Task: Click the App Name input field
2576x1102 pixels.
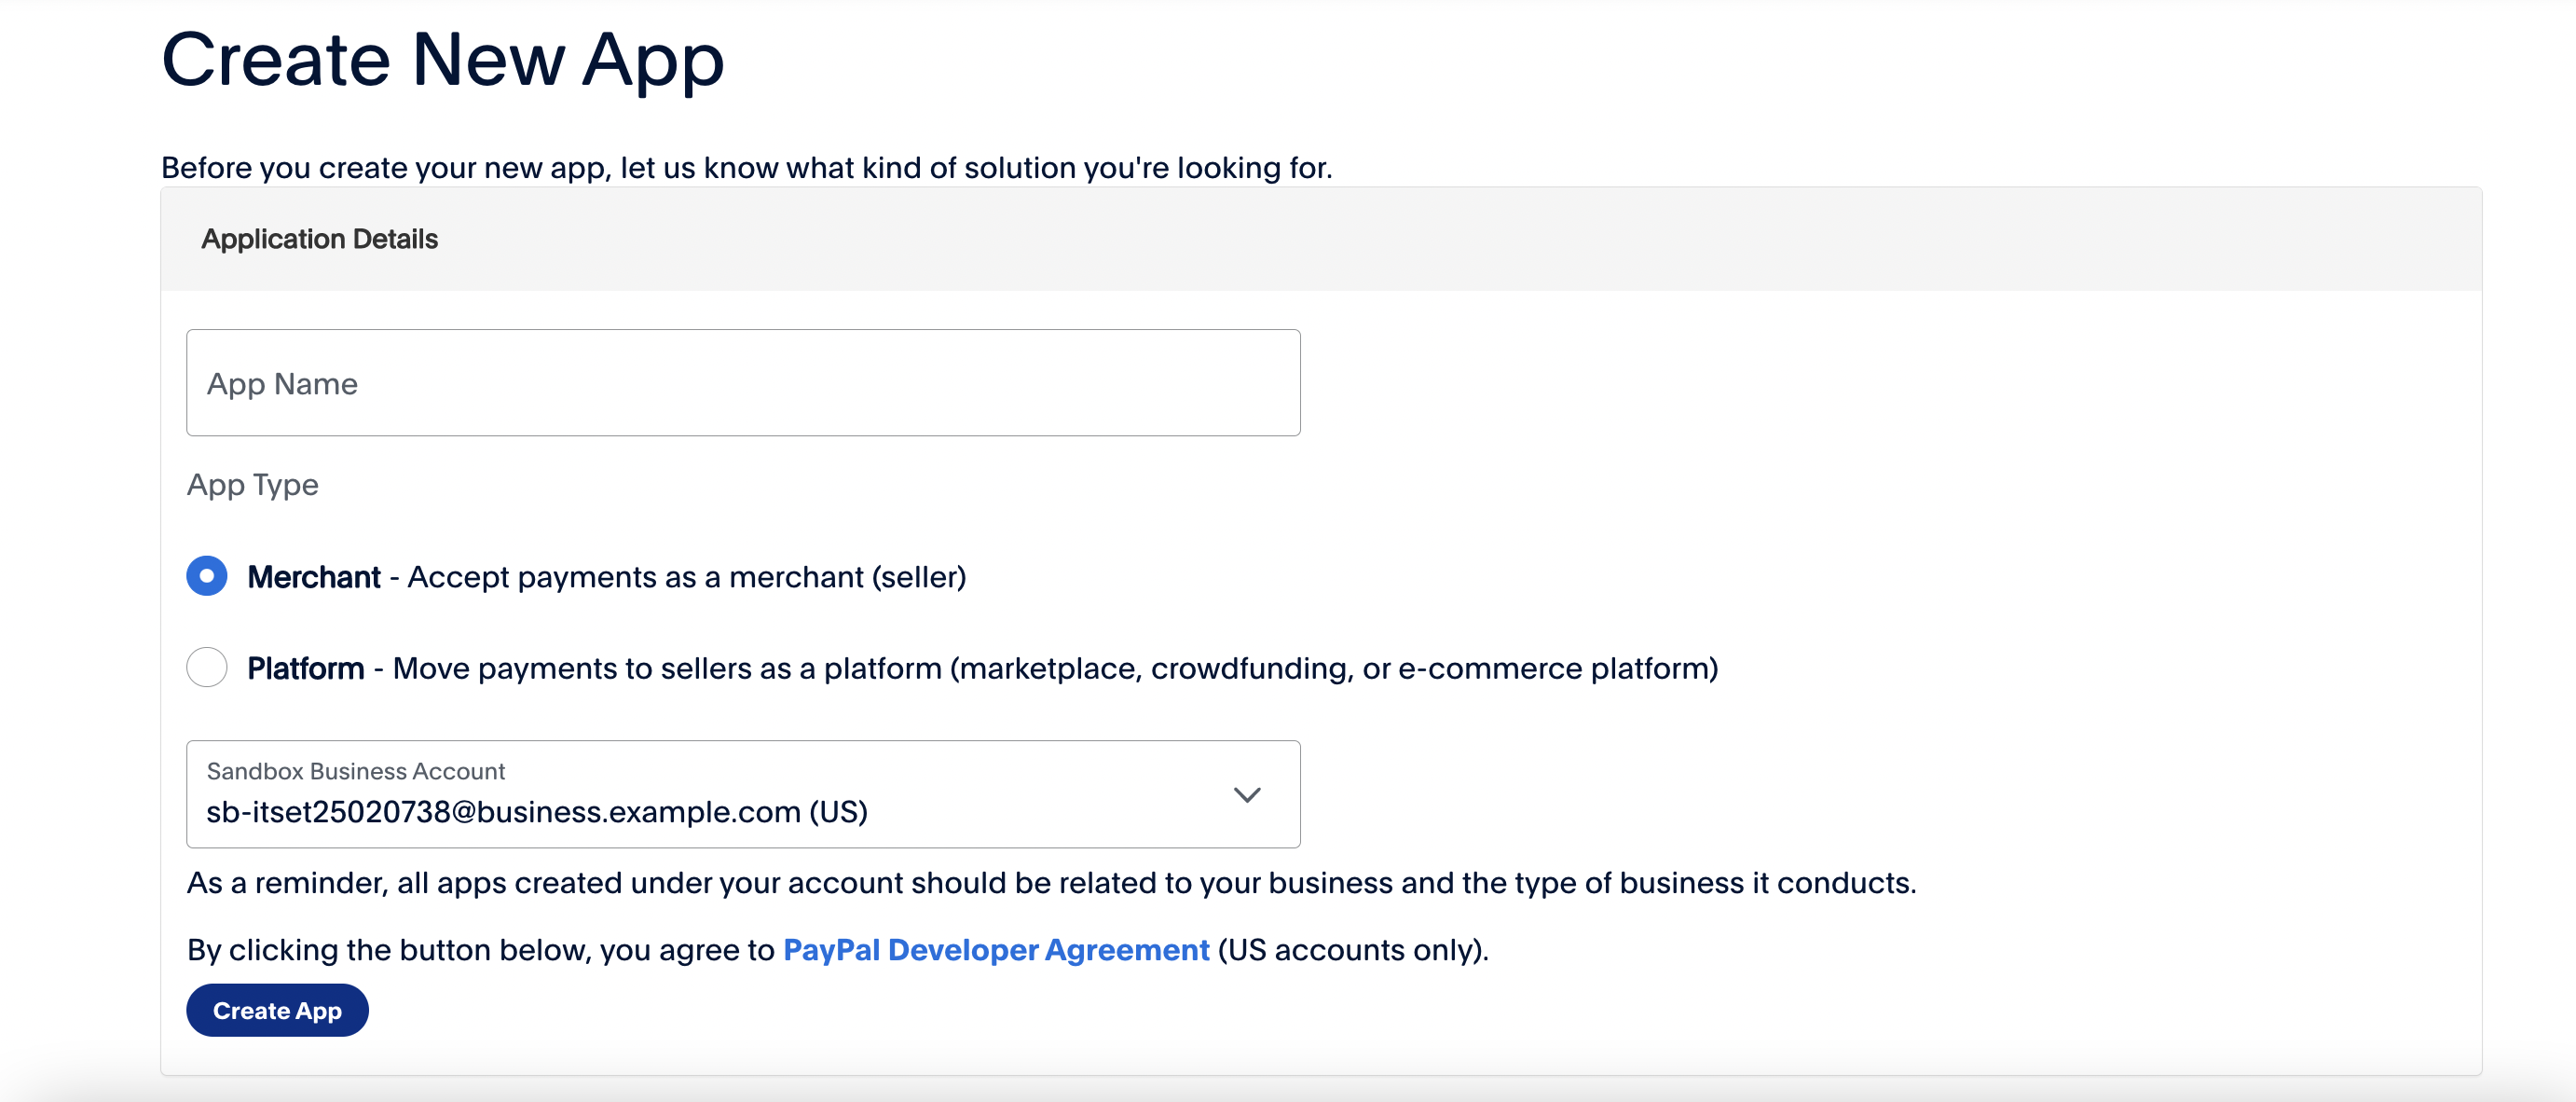Action: tap(743, 383)
